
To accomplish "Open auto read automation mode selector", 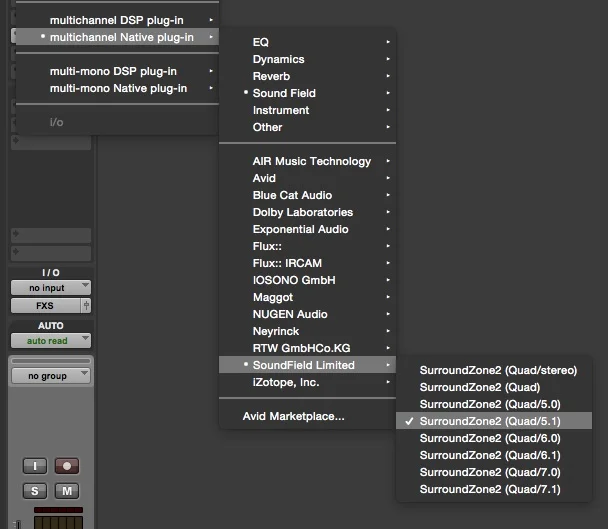I will pos(51,341).
